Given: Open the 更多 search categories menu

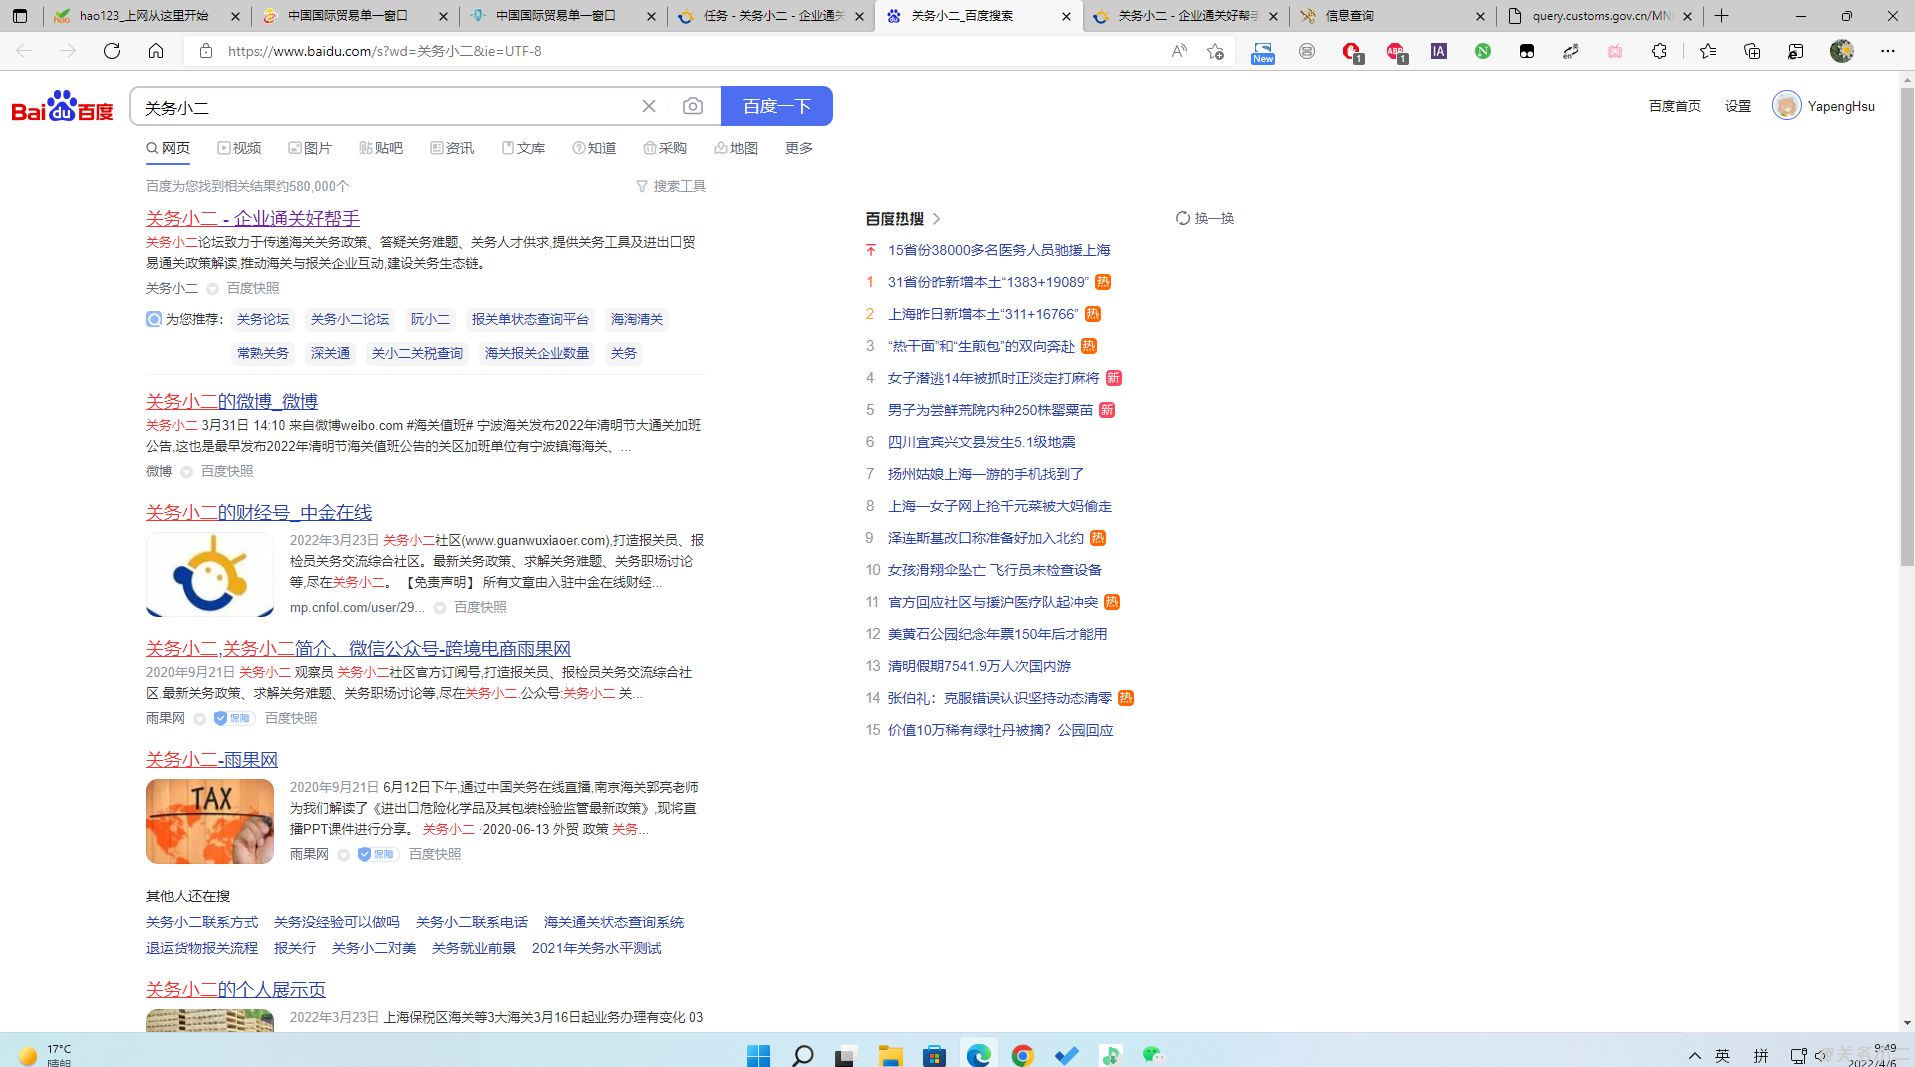Looking at the screenshot, I should point(799,148).
